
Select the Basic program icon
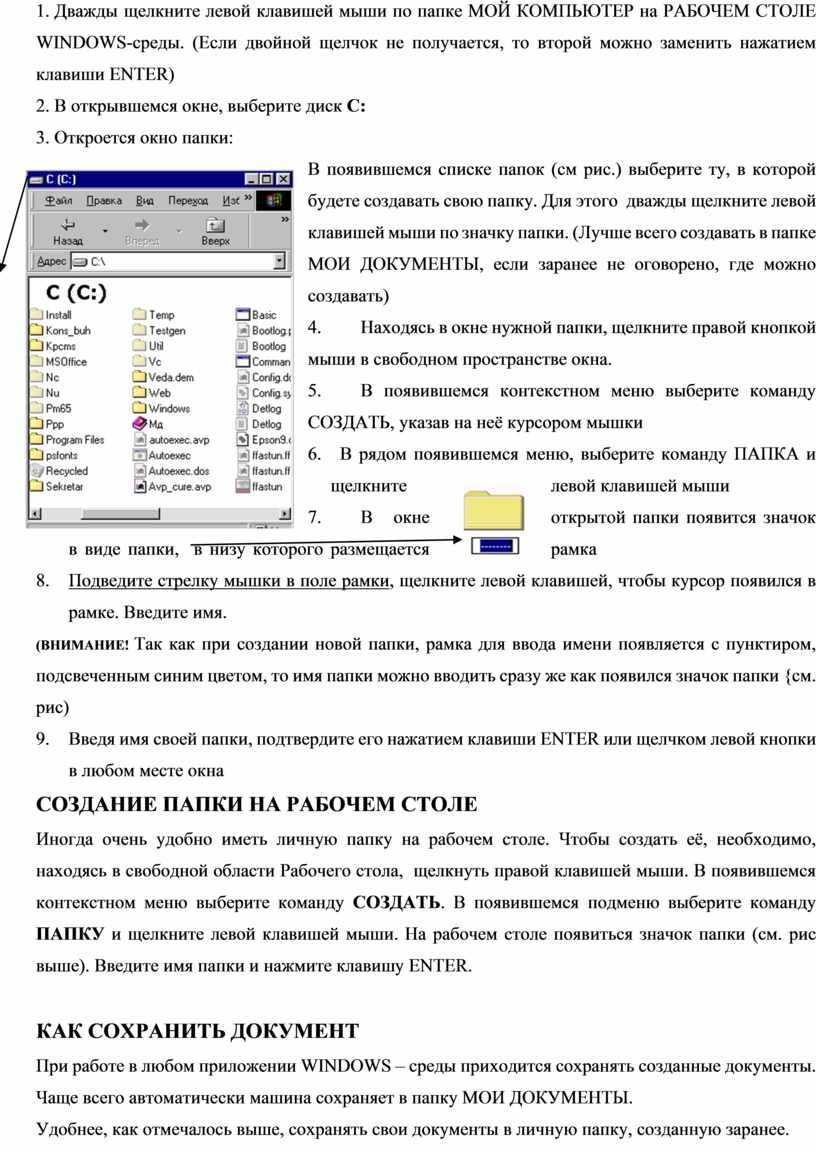tap(243, 314)
